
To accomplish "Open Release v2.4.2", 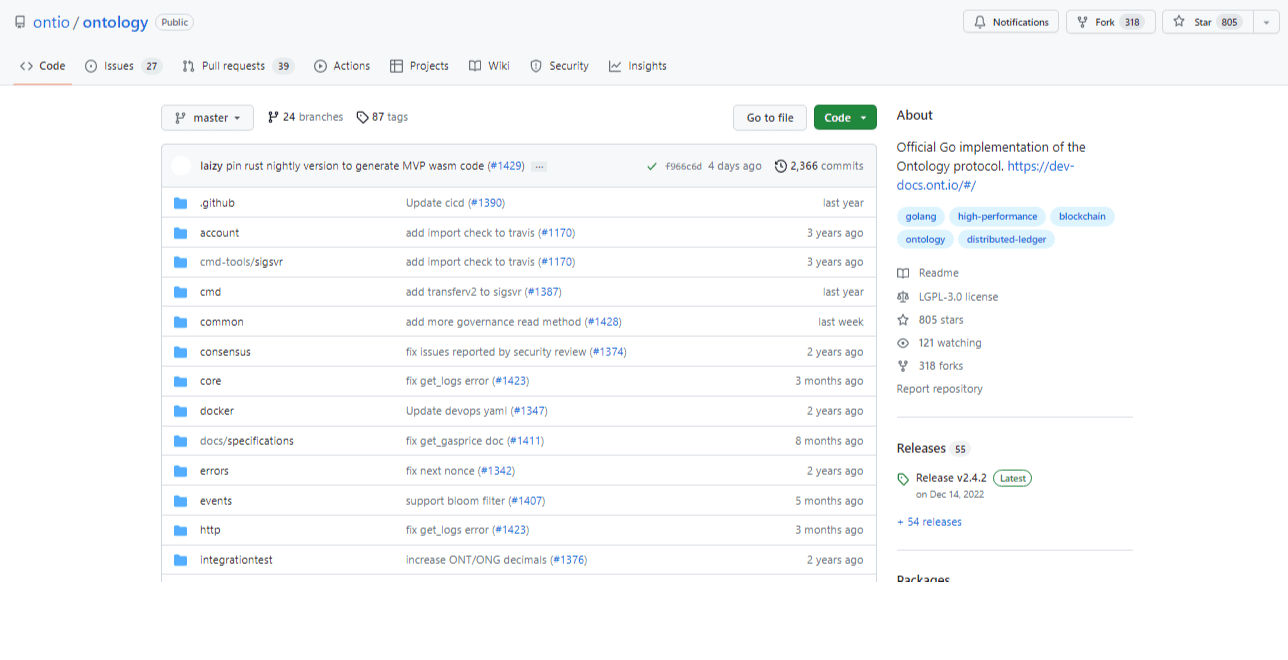I will [951, 478].
